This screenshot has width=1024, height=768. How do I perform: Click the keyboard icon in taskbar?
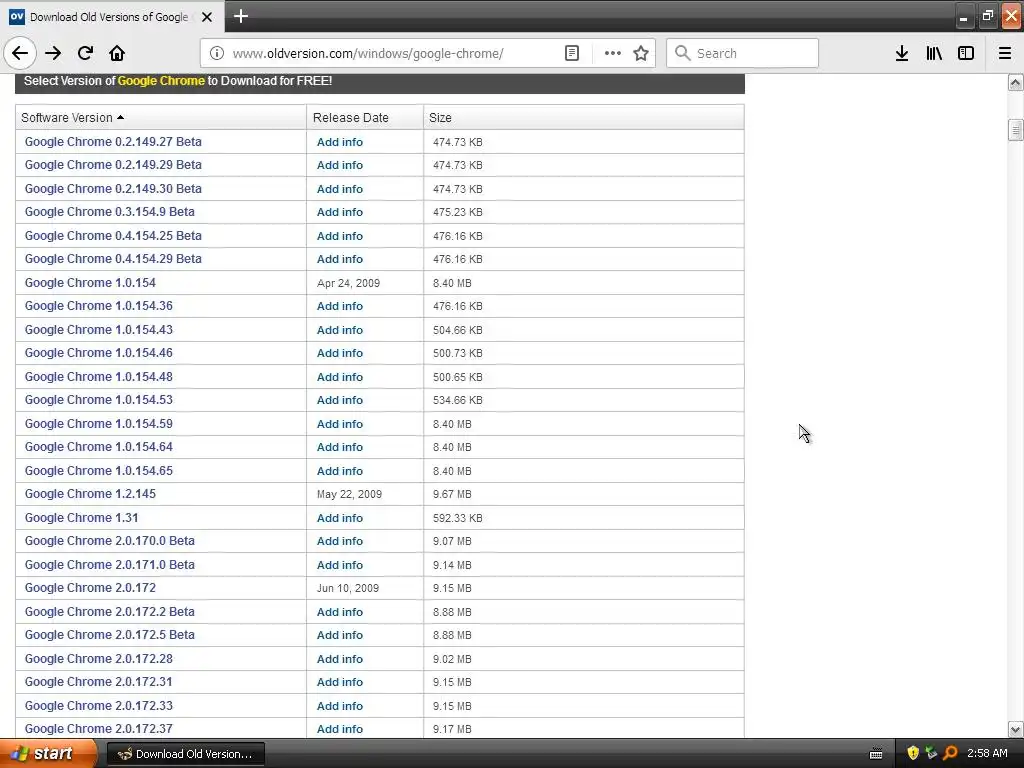[876, 754]
